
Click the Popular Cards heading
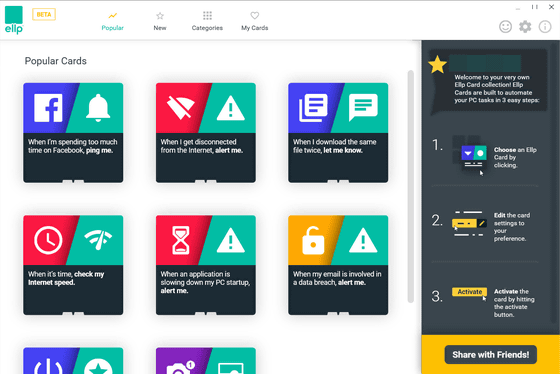click(56, 61)
